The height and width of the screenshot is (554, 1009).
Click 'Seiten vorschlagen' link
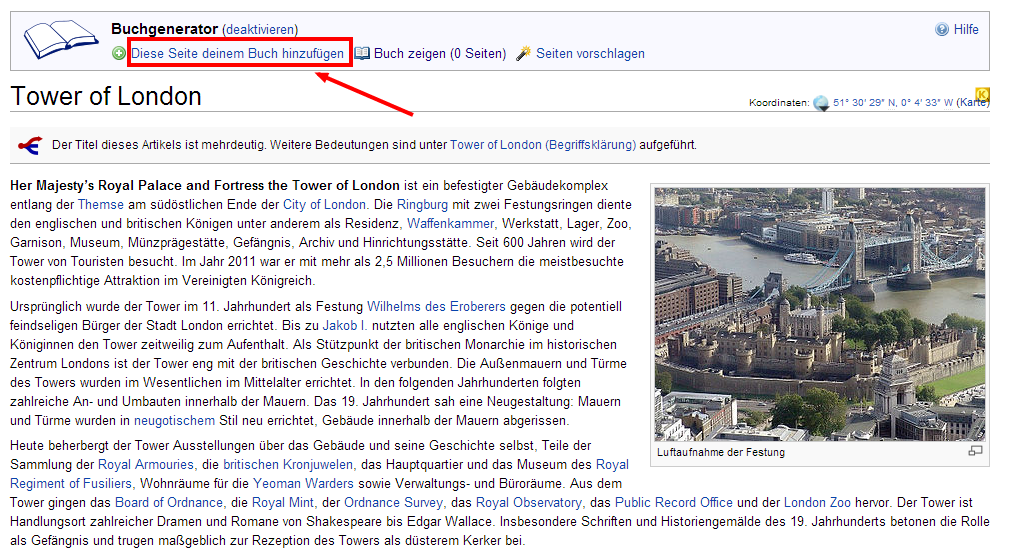590,53
